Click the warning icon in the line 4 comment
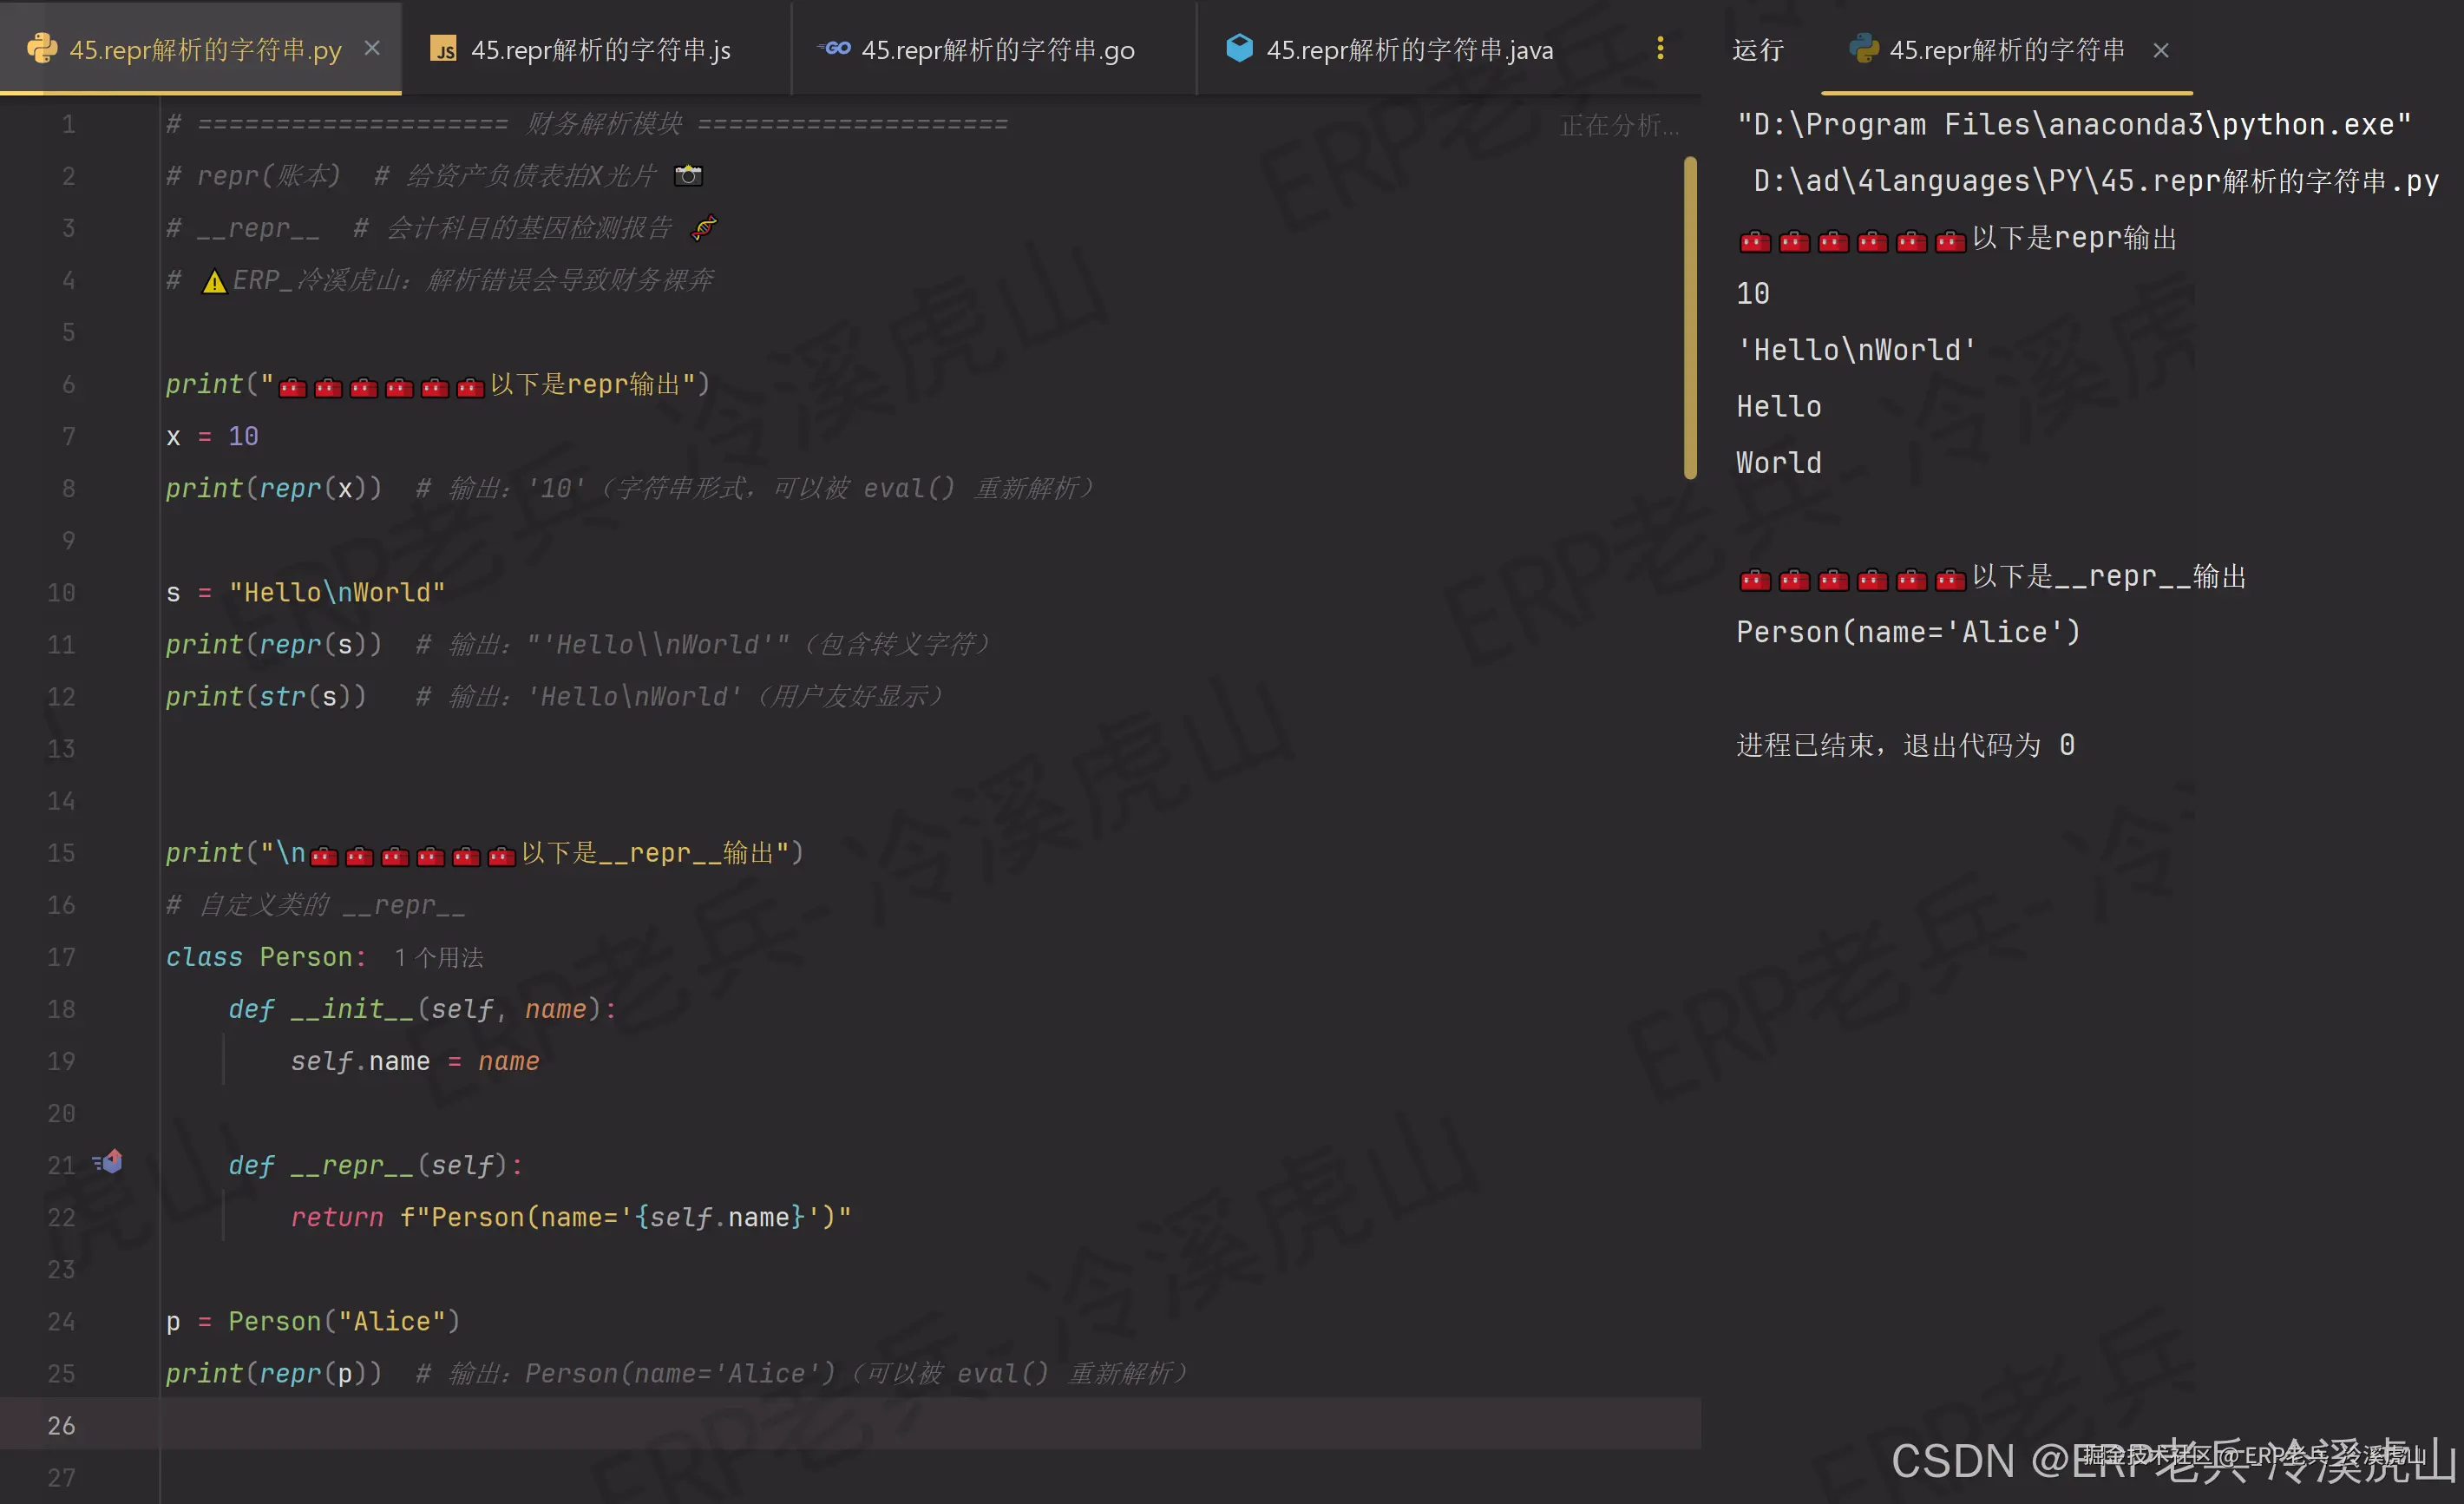 (x=214, y=282)
